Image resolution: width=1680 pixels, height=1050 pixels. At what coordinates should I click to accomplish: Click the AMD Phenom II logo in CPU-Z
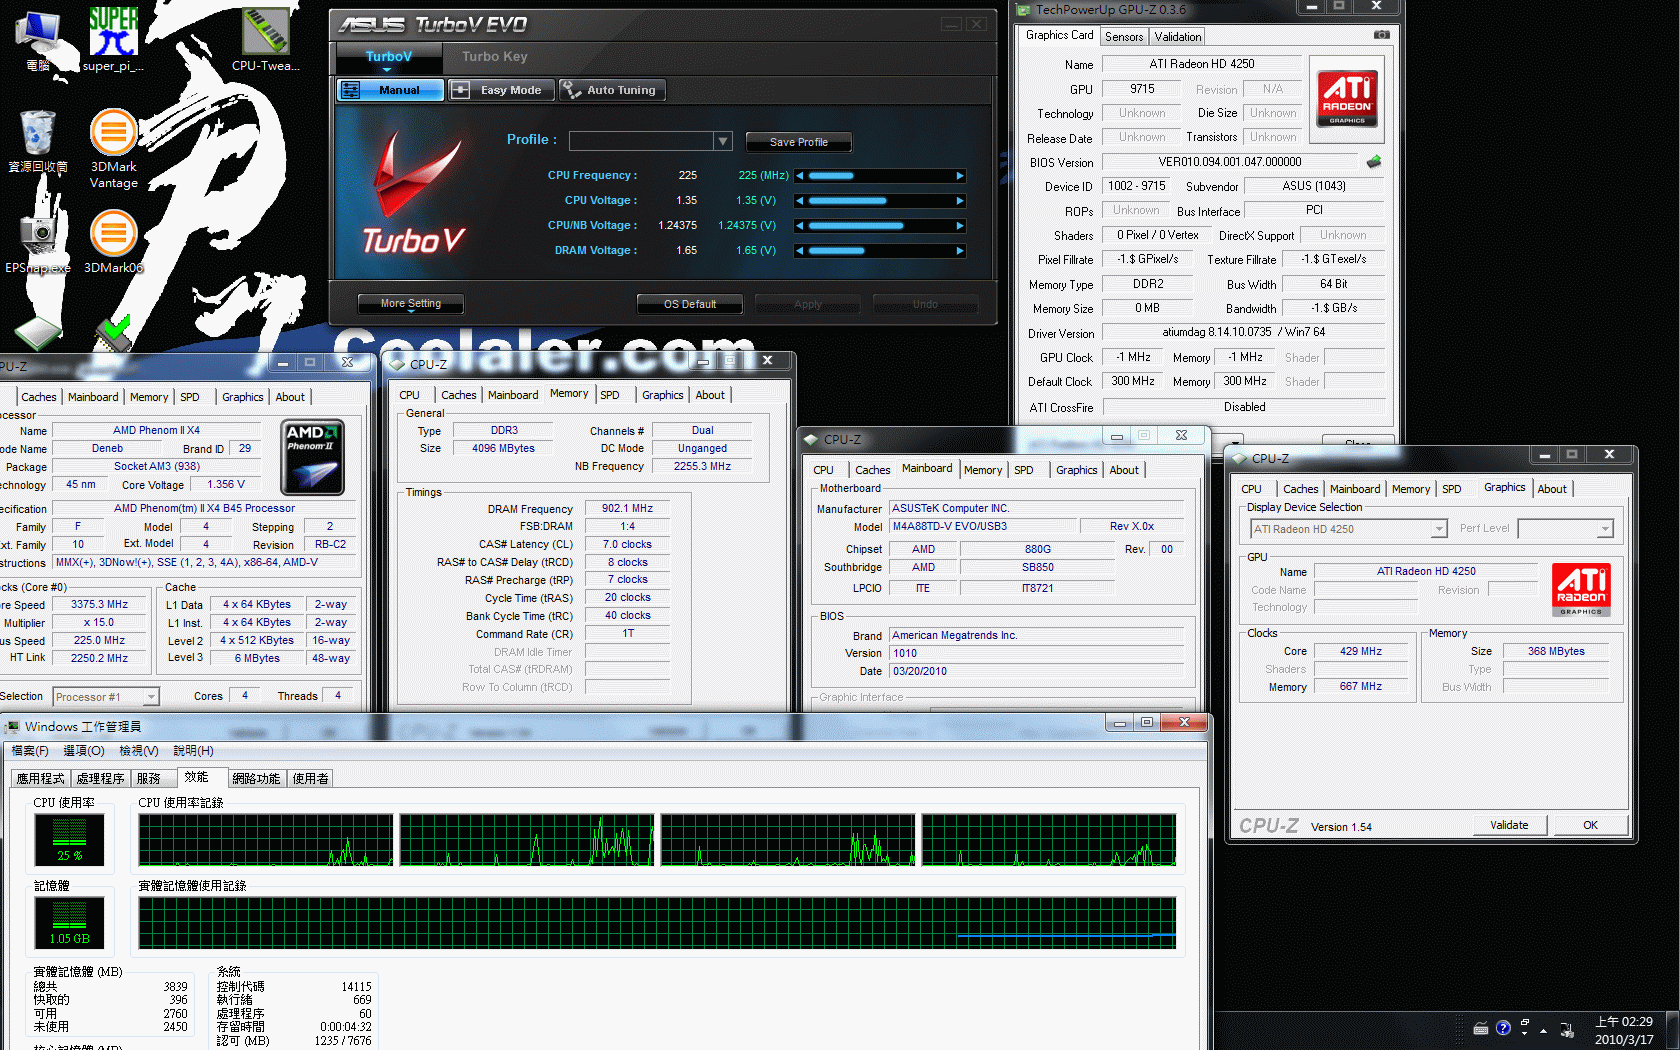313,457
